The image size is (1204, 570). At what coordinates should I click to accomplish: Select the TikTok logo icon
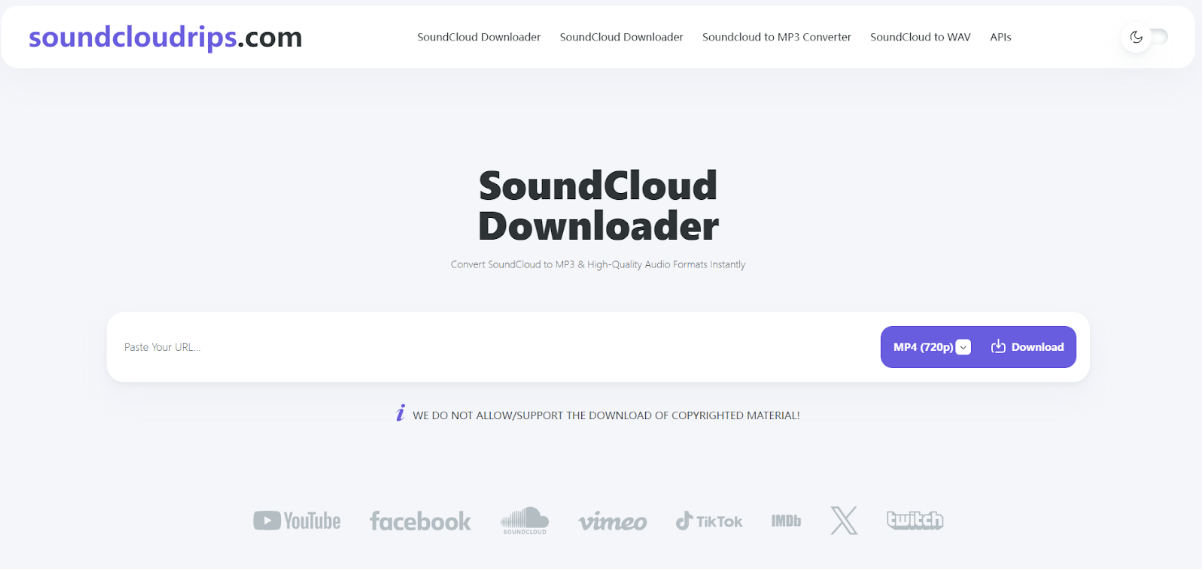click(x=709, y=521)
